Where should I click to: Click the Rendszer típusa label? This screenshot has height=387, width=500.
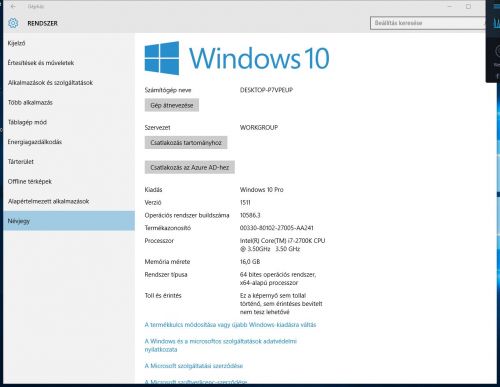166,274
